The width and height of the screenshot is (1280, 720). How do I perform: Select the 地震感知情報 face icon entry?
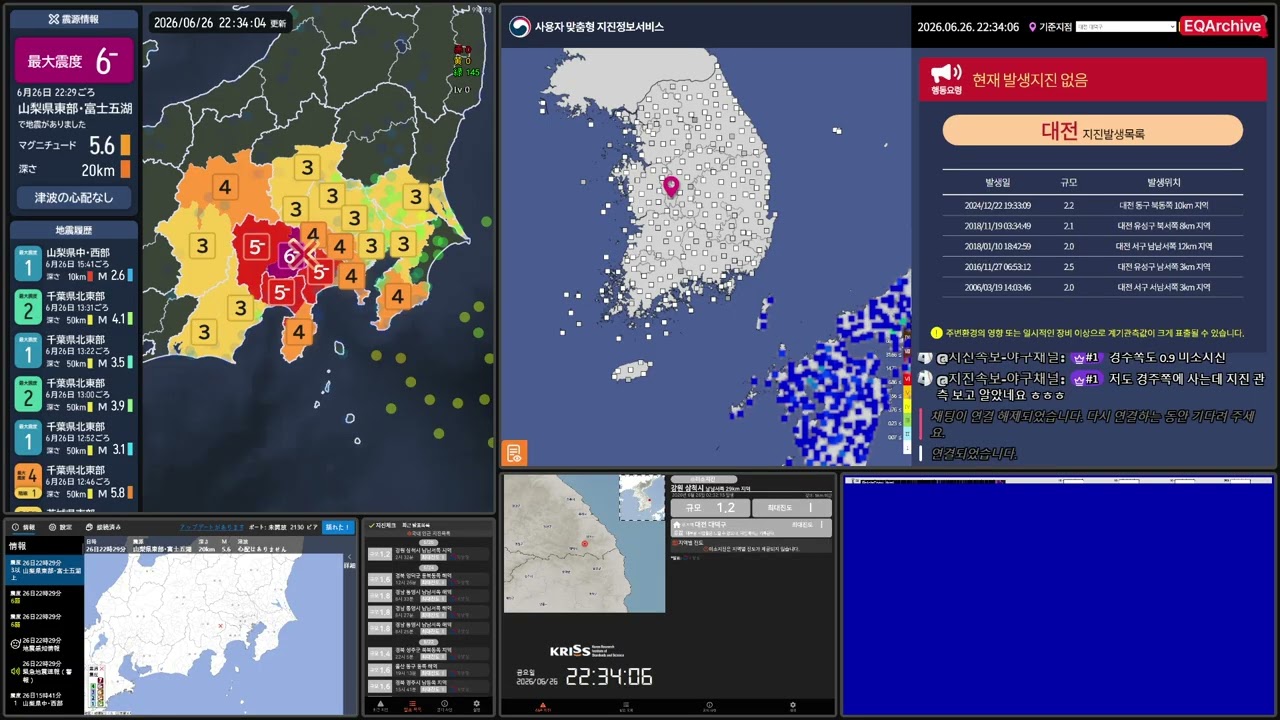pos(44,645)
